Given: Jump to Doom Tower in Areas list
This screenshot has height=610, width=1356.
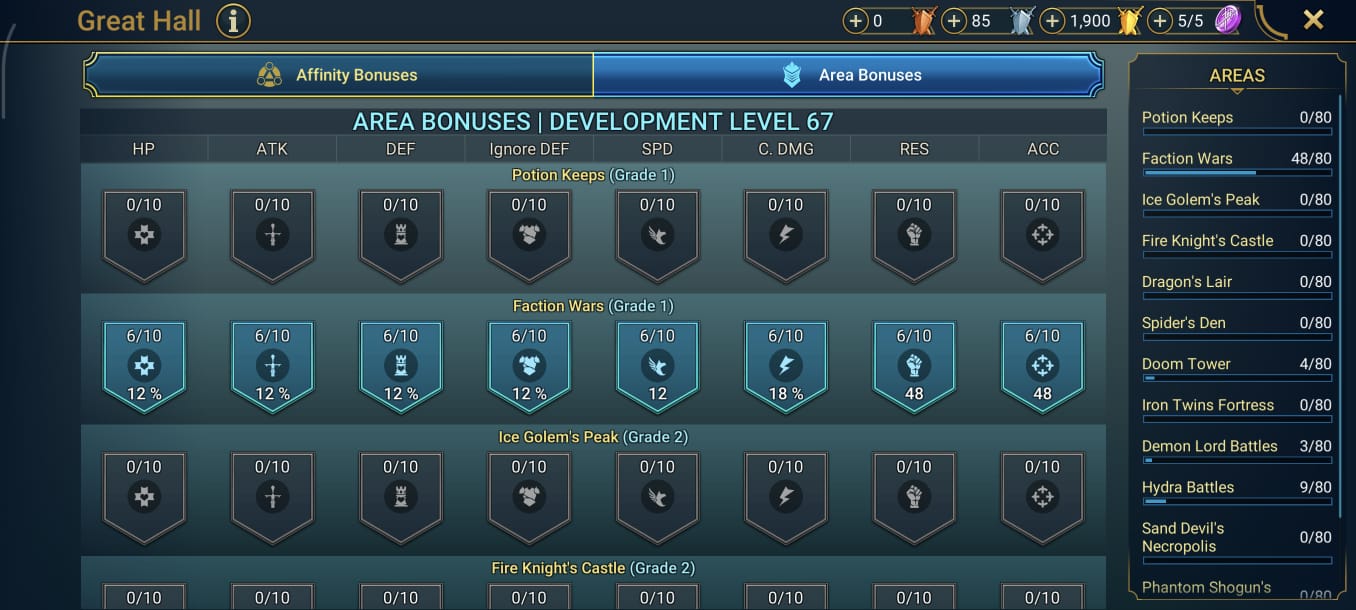Looking at the screenshot, I should point(1237,366).
